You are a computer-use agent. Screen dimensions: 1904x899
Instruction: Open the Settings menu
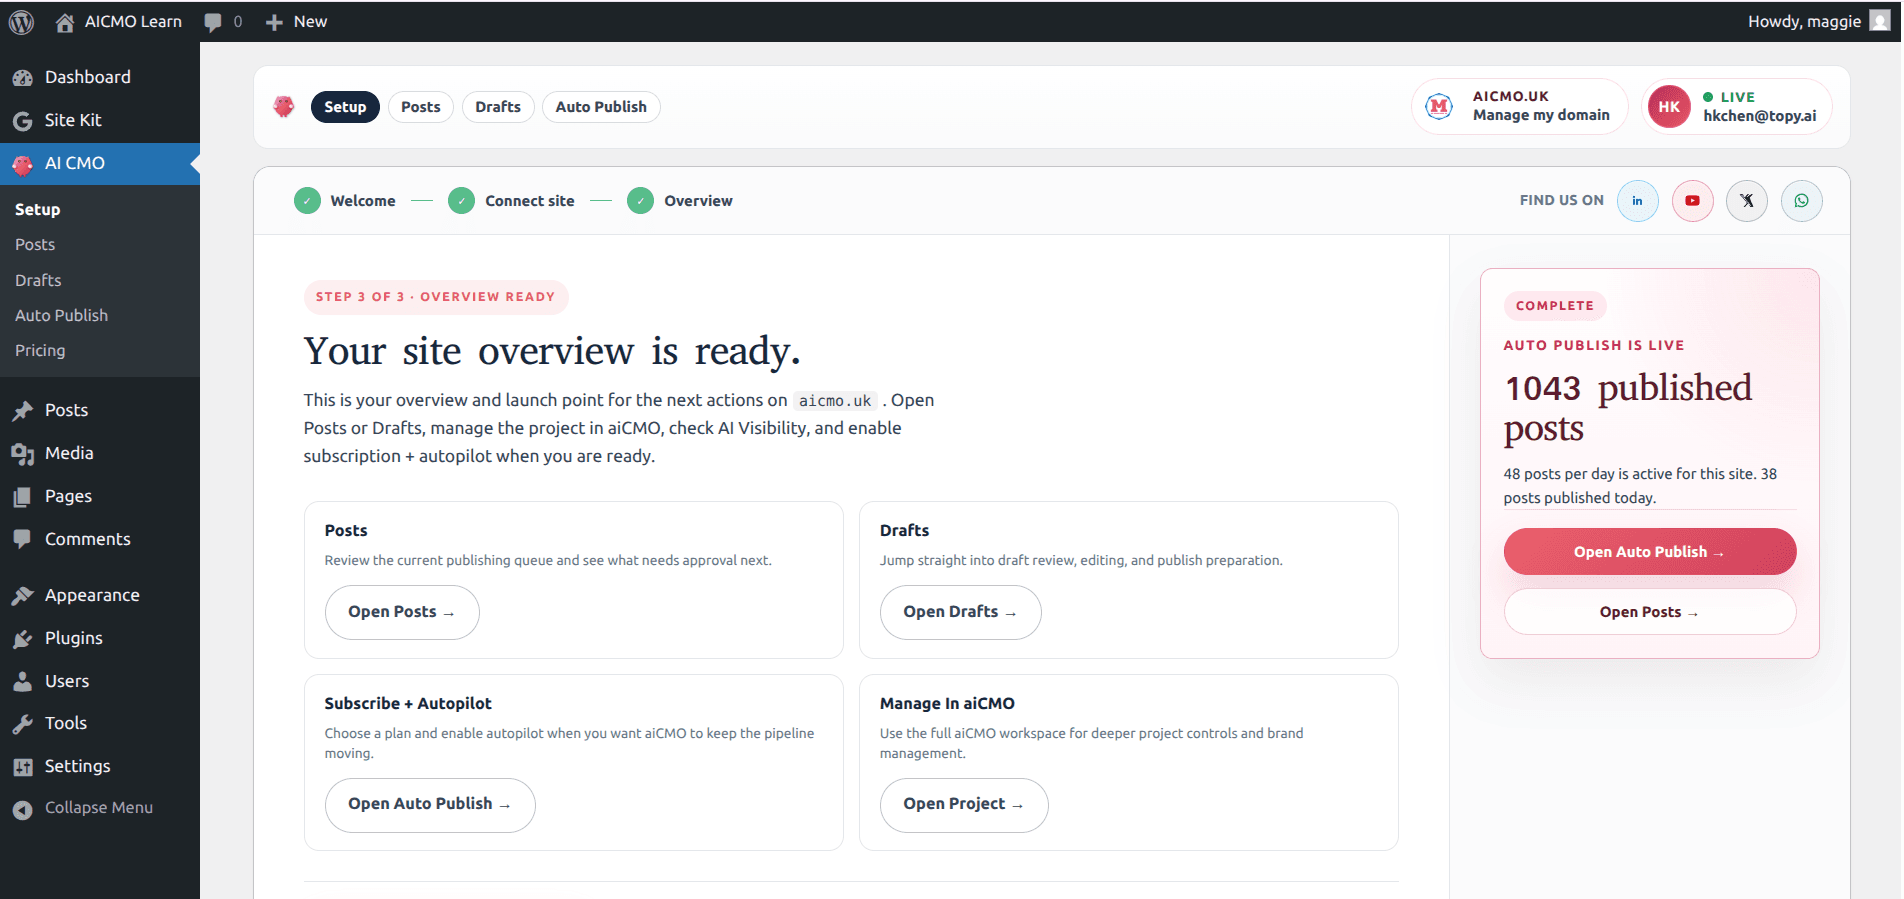(100, 766)
